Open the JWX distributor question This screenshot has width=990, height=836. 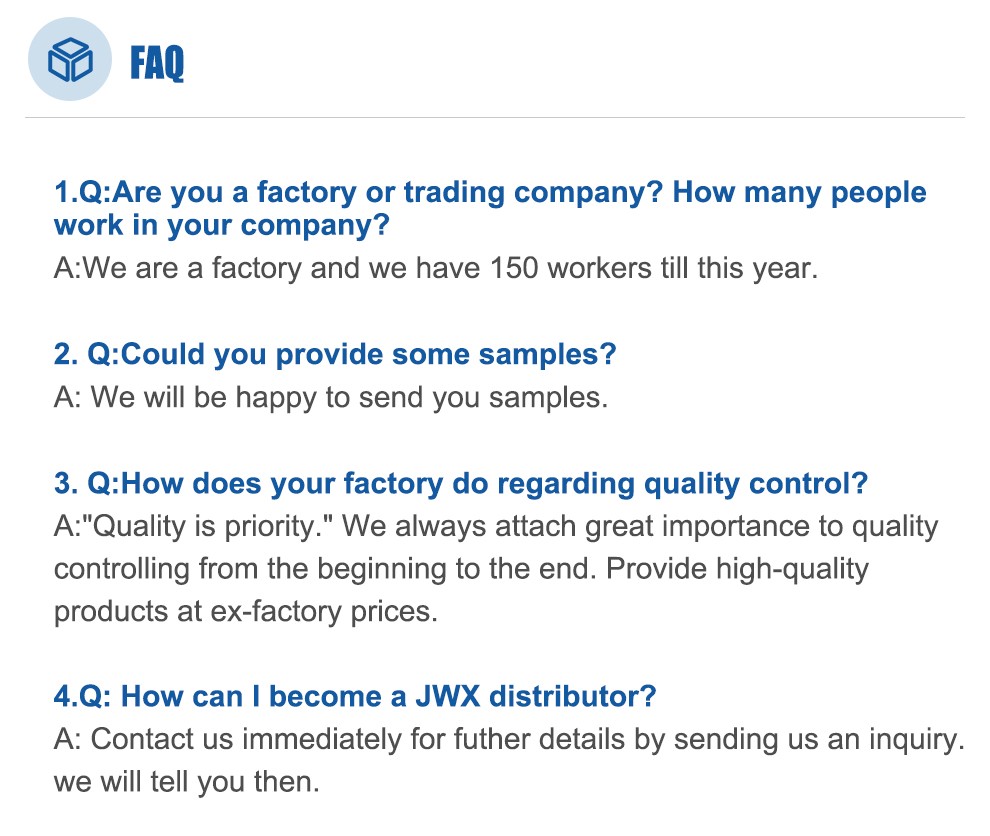(x=355, y=697)
